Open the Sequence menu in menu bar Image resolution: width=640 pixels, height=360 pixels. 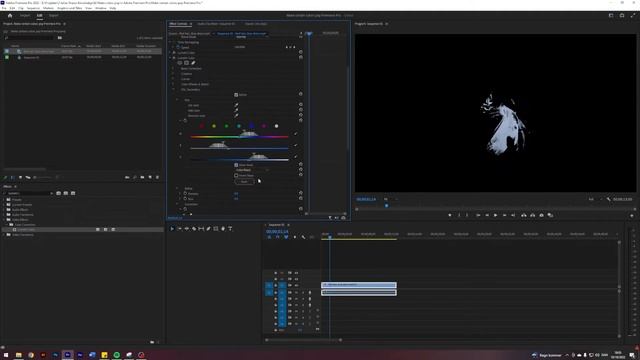tap(33, 8)
